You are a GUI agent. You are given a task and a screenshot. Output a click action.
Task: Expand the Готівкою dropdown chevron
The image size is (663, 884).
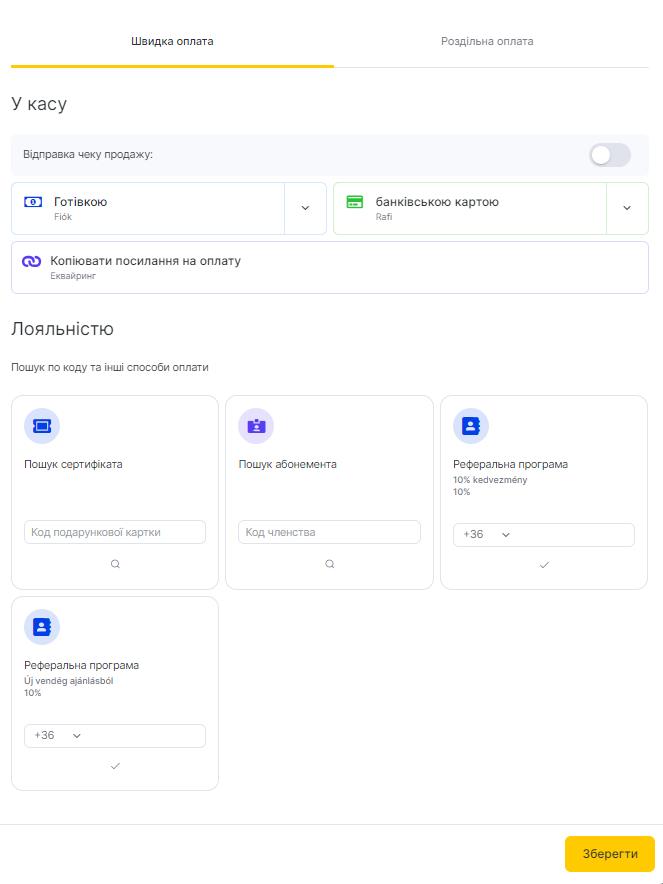(x=305, y=208)
